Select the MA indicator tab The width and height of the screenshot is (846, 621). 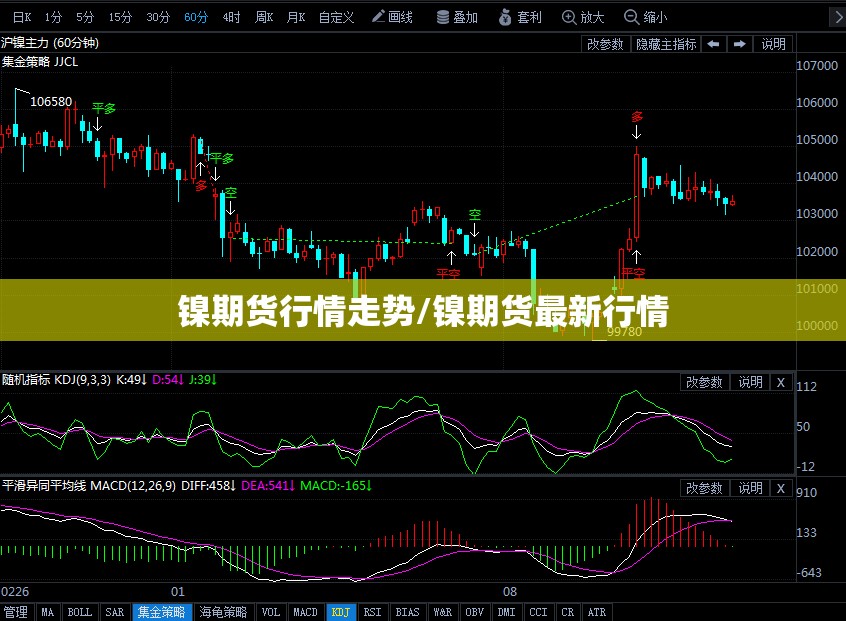tap(47, 612)
